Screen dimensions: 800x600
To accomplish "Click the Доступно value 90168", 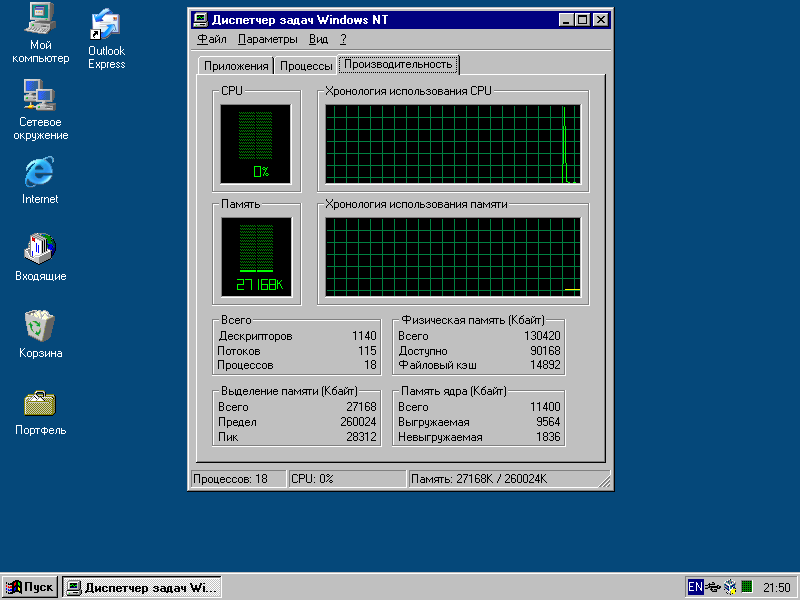I will (x=545, y=351).
